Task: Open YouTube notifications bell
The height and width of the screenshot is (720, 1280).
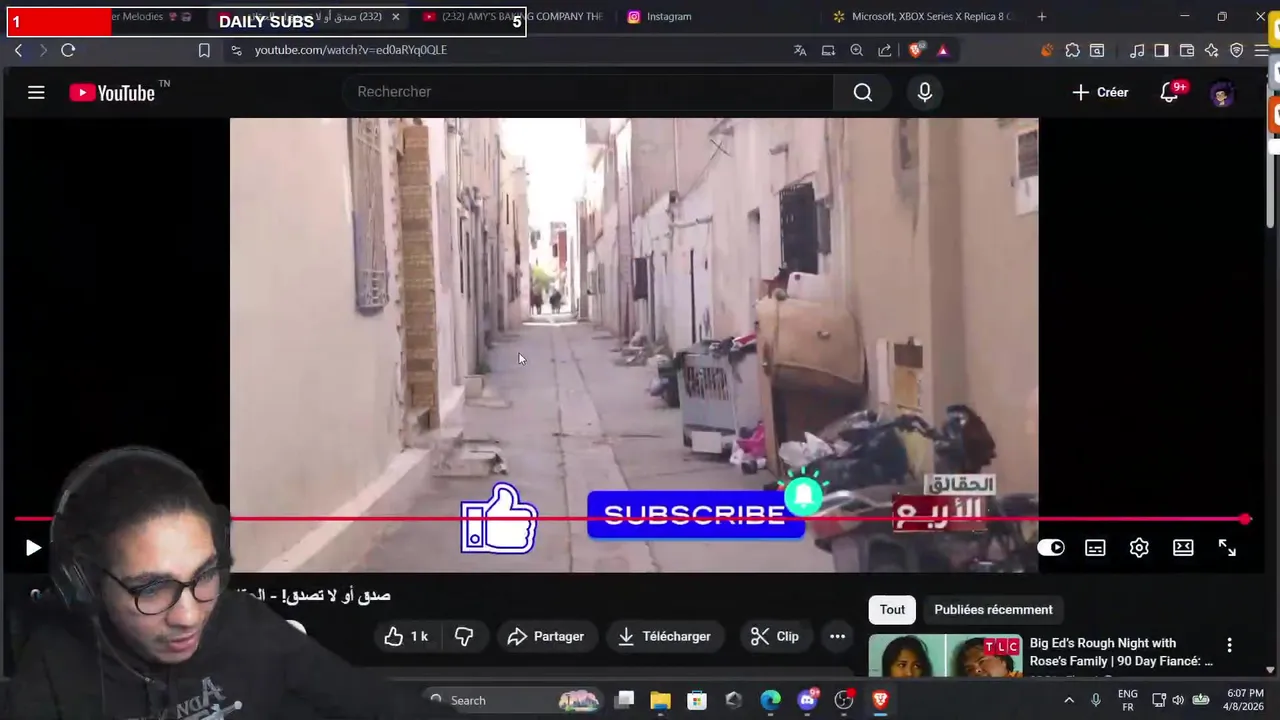Action: pyautogui.click(x=1169, y=93)
